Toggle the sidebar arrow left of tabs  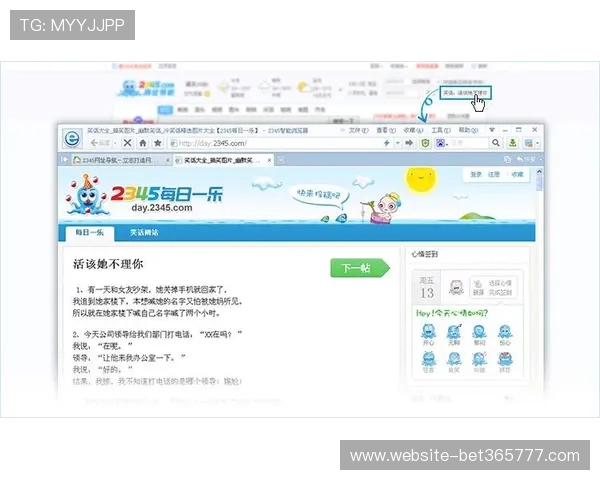pos(64,160)
